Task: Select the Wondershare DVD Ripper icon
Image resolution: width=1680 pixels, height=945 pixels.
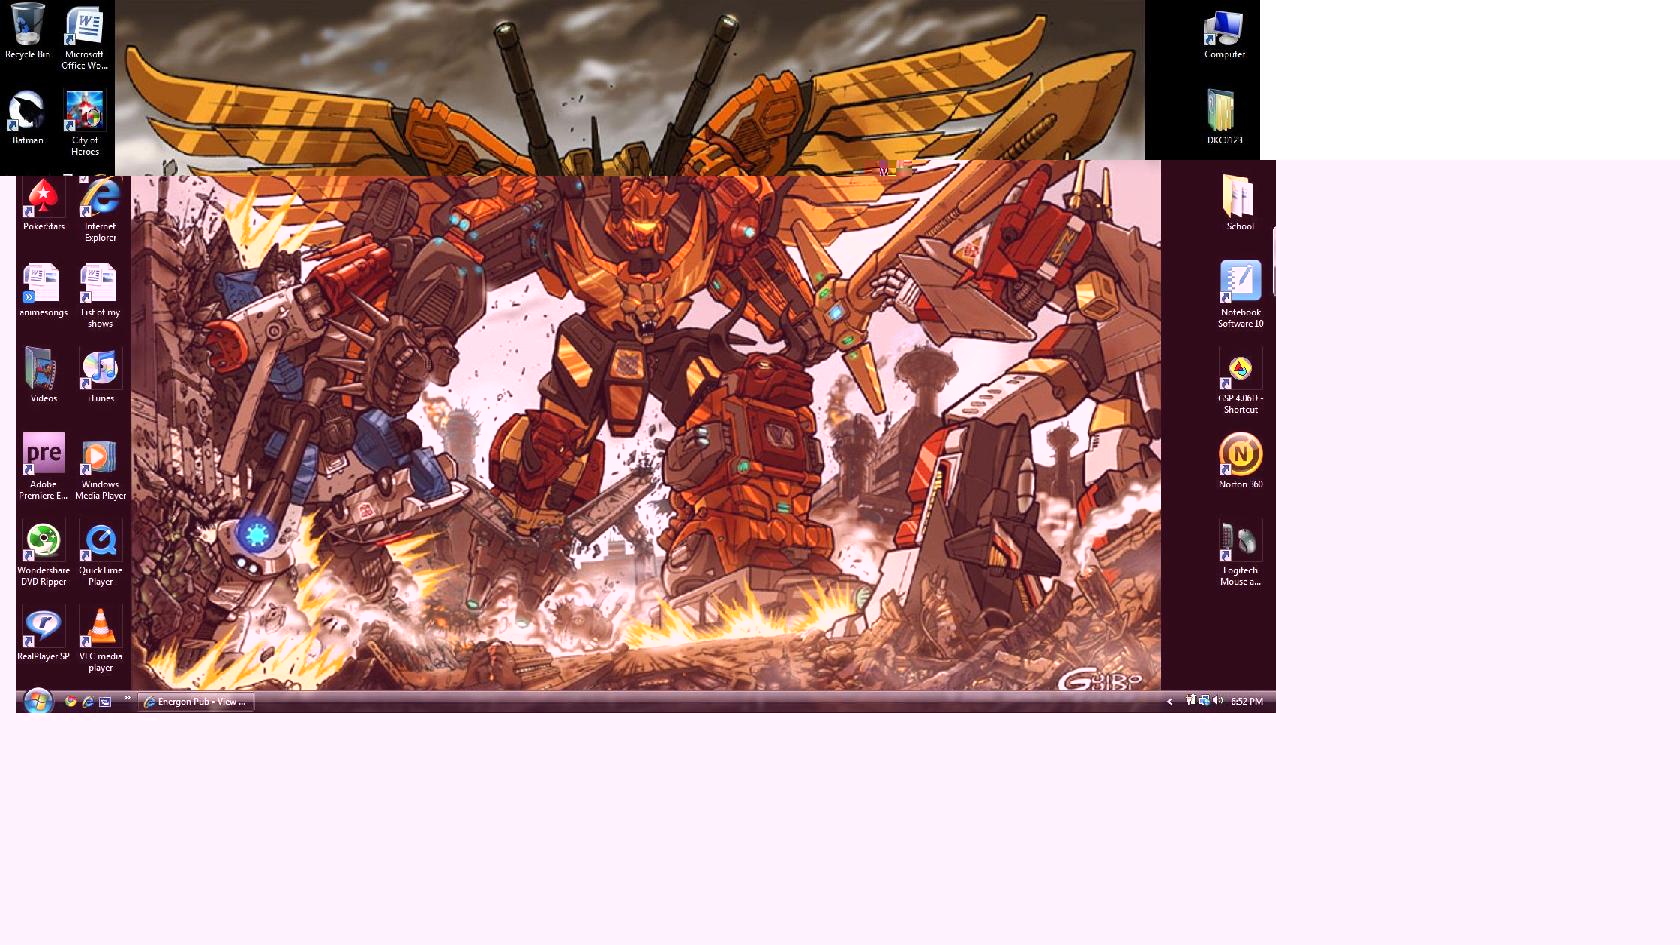Action: tap(43, 545)
